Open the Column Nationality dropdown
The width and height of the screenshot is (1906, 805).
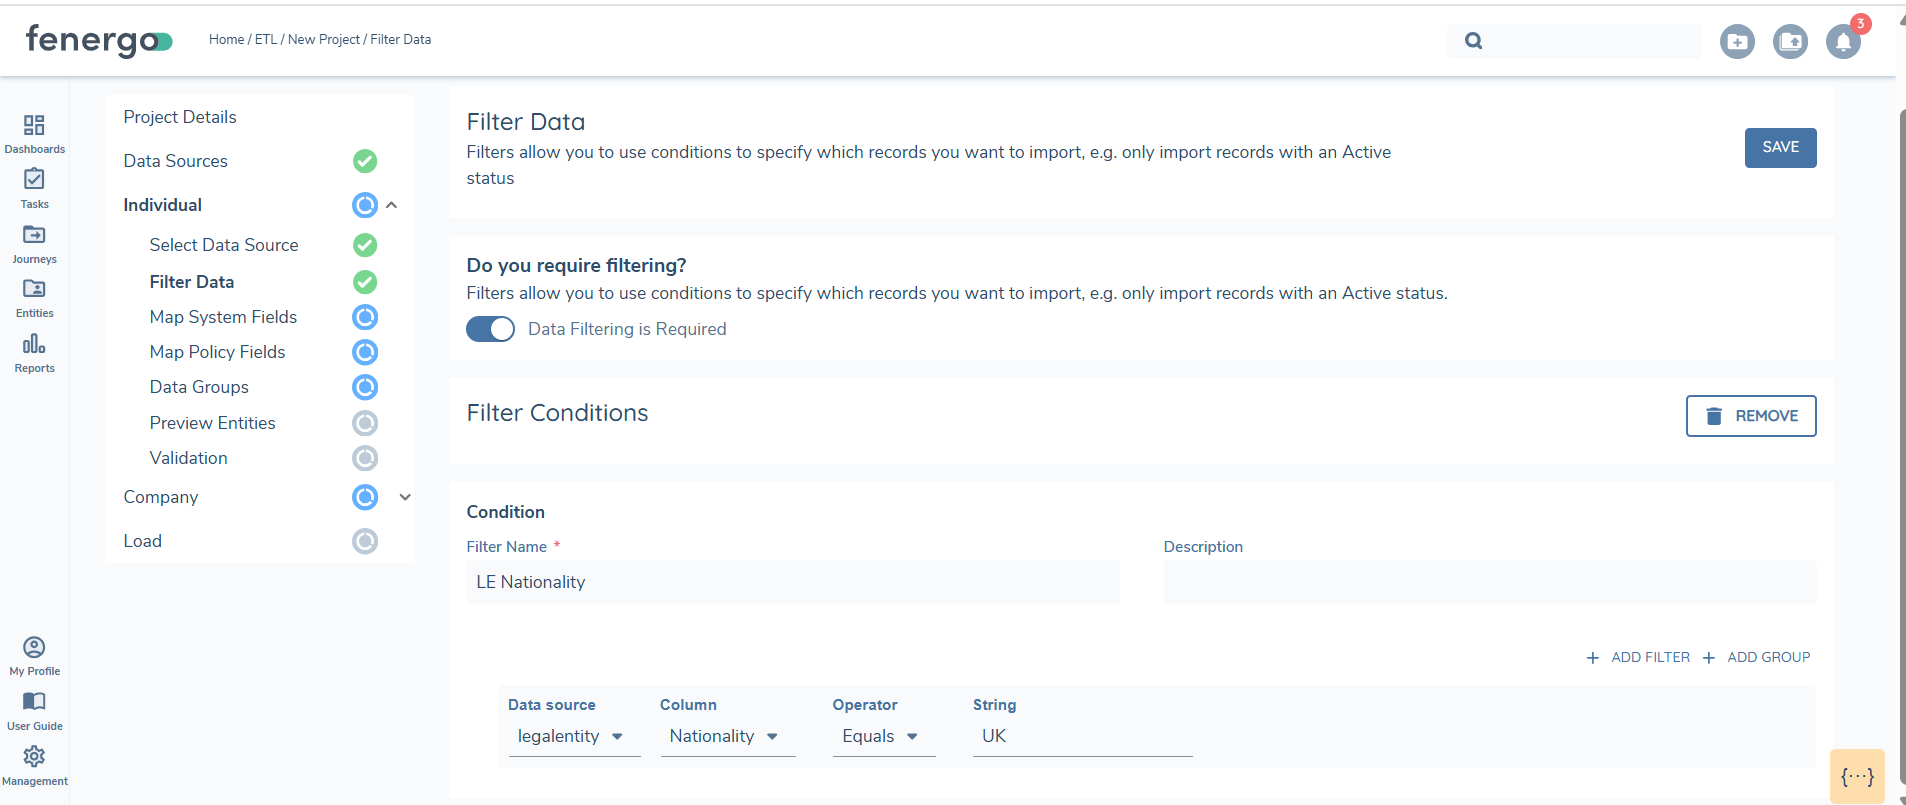(x=725, y=737)
